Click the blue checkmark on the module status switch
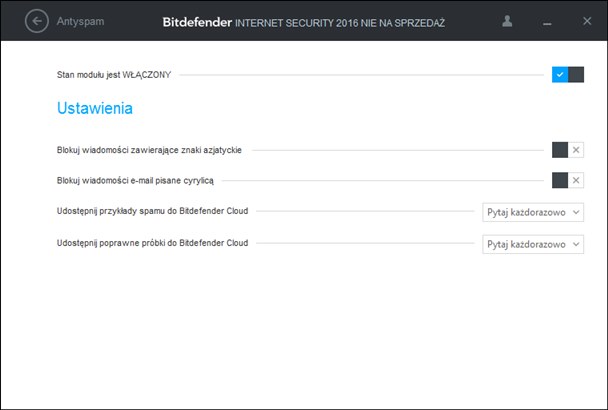 pos(560,74)
